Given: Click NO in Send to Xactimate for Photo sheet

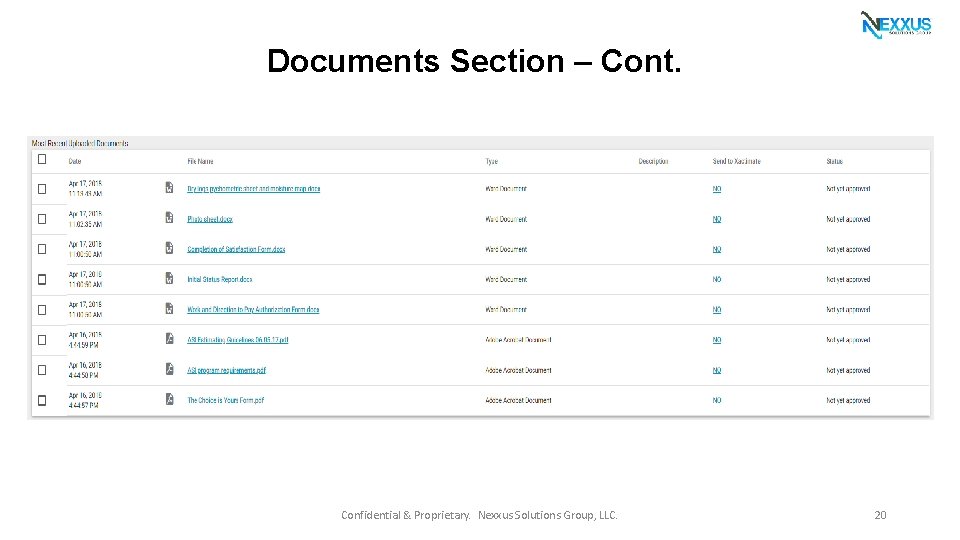Looking at the screenshot, I should [717, 219].
